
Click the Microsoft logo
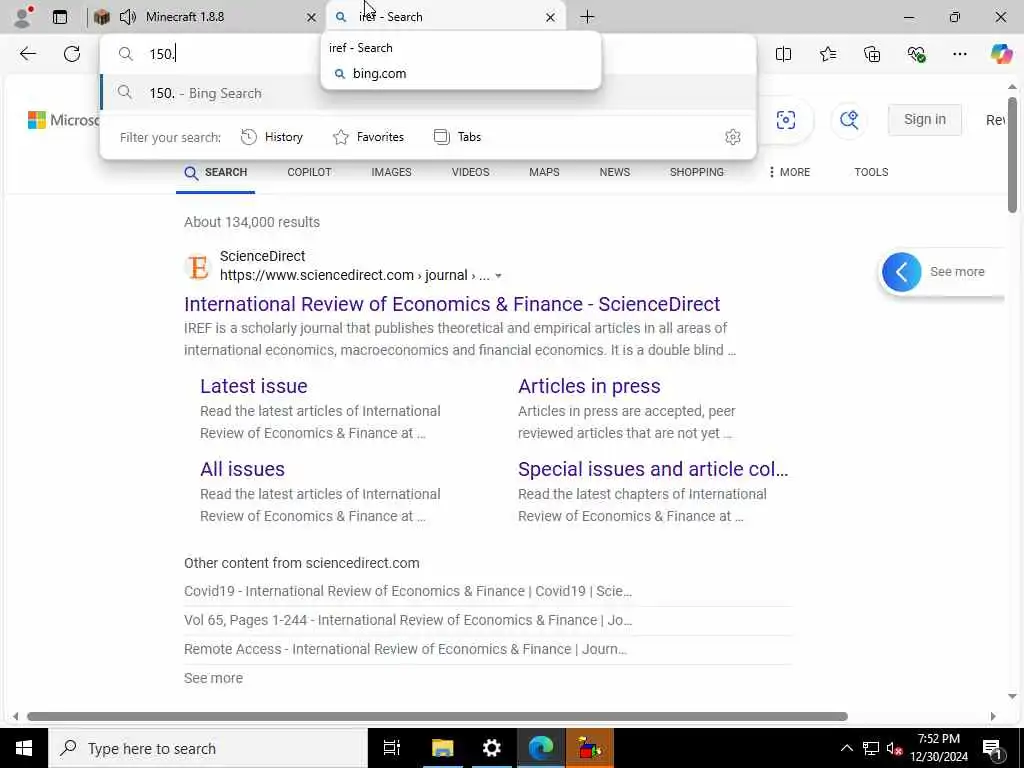(63, 120)
